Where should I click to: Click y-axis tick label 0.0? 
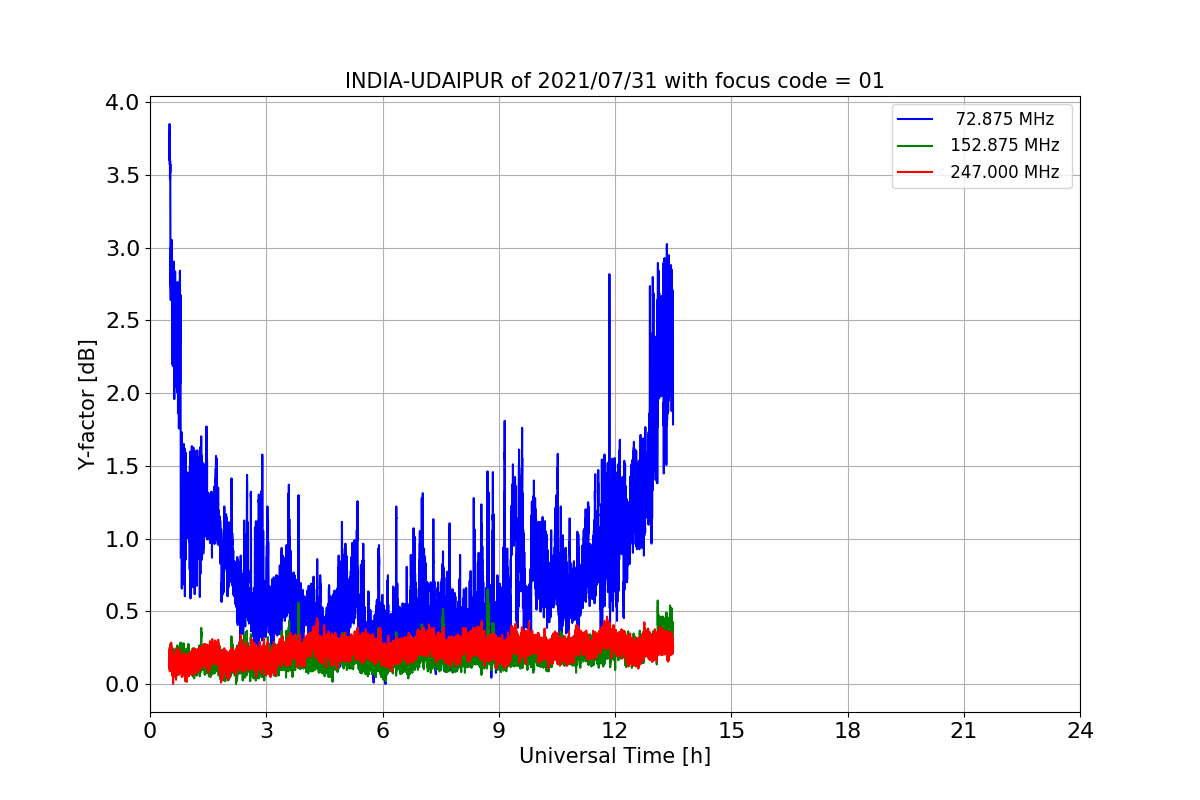(x=122, y=685)
